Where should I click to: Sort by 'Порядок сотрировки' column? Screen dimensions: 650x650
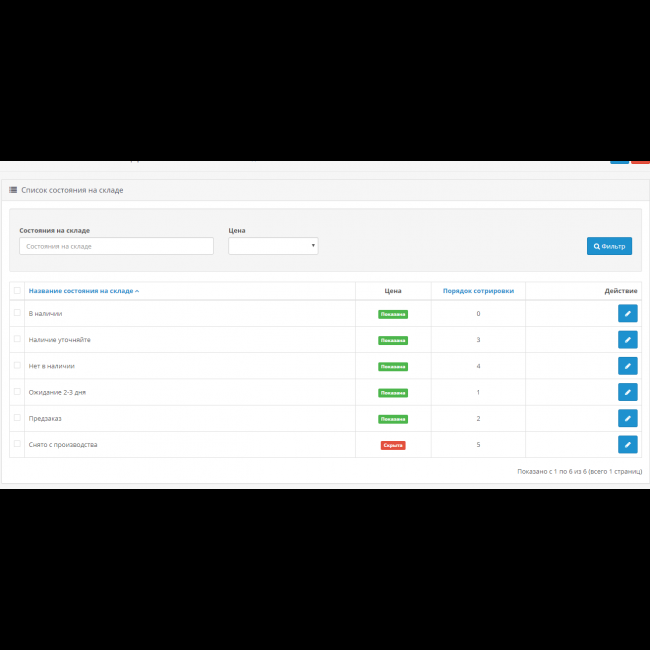coord(478,291)
